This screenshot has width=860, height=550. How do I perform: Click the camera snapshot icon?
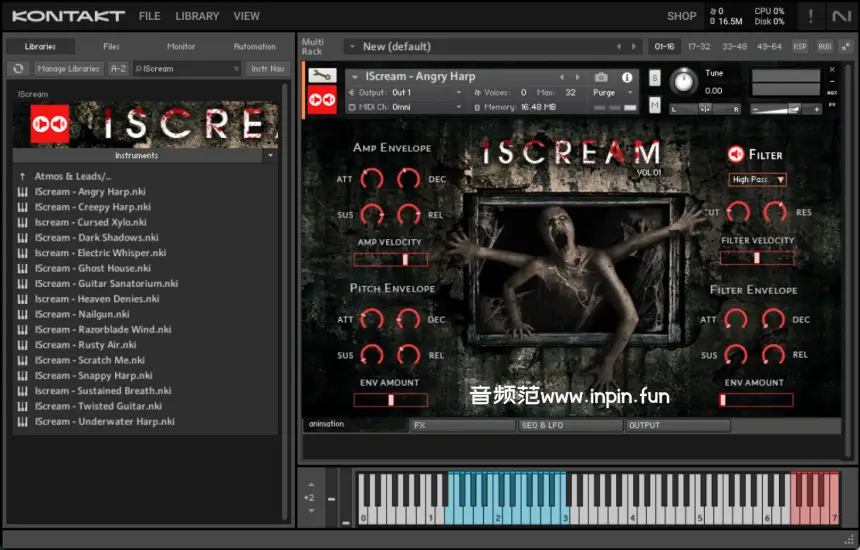point(601,77)
